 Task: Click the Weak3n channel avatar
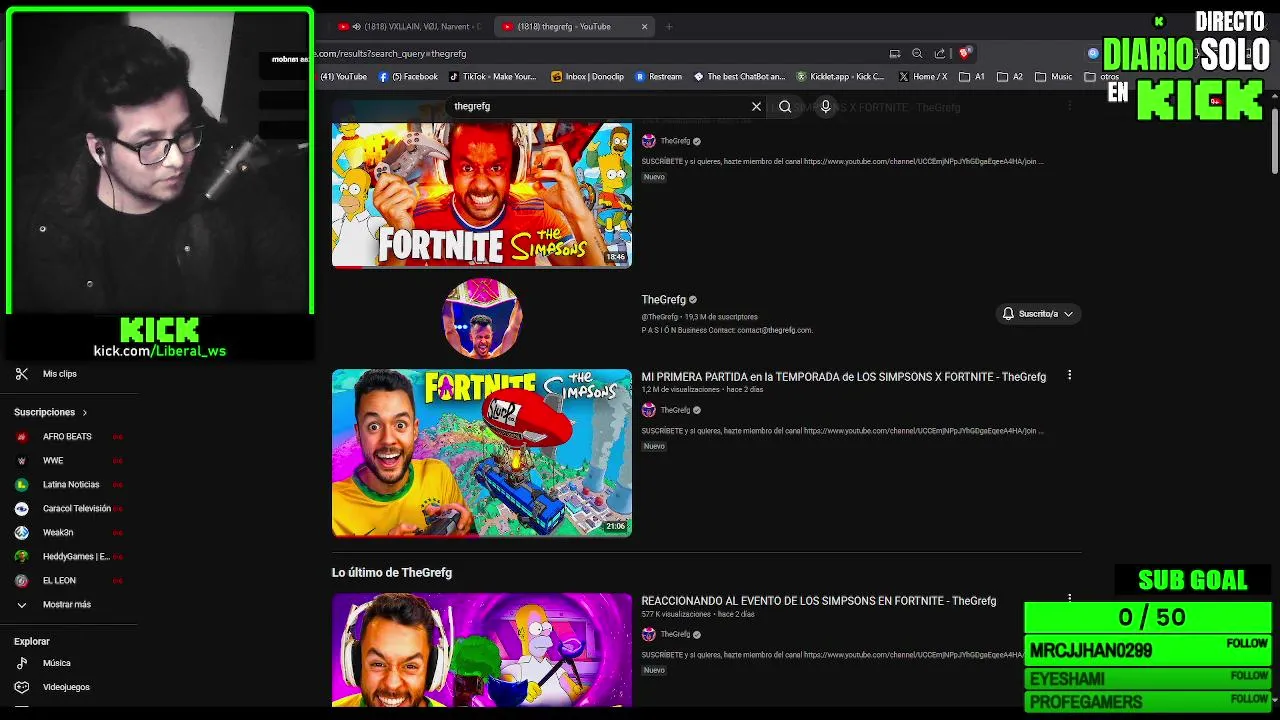click(22, 533)
